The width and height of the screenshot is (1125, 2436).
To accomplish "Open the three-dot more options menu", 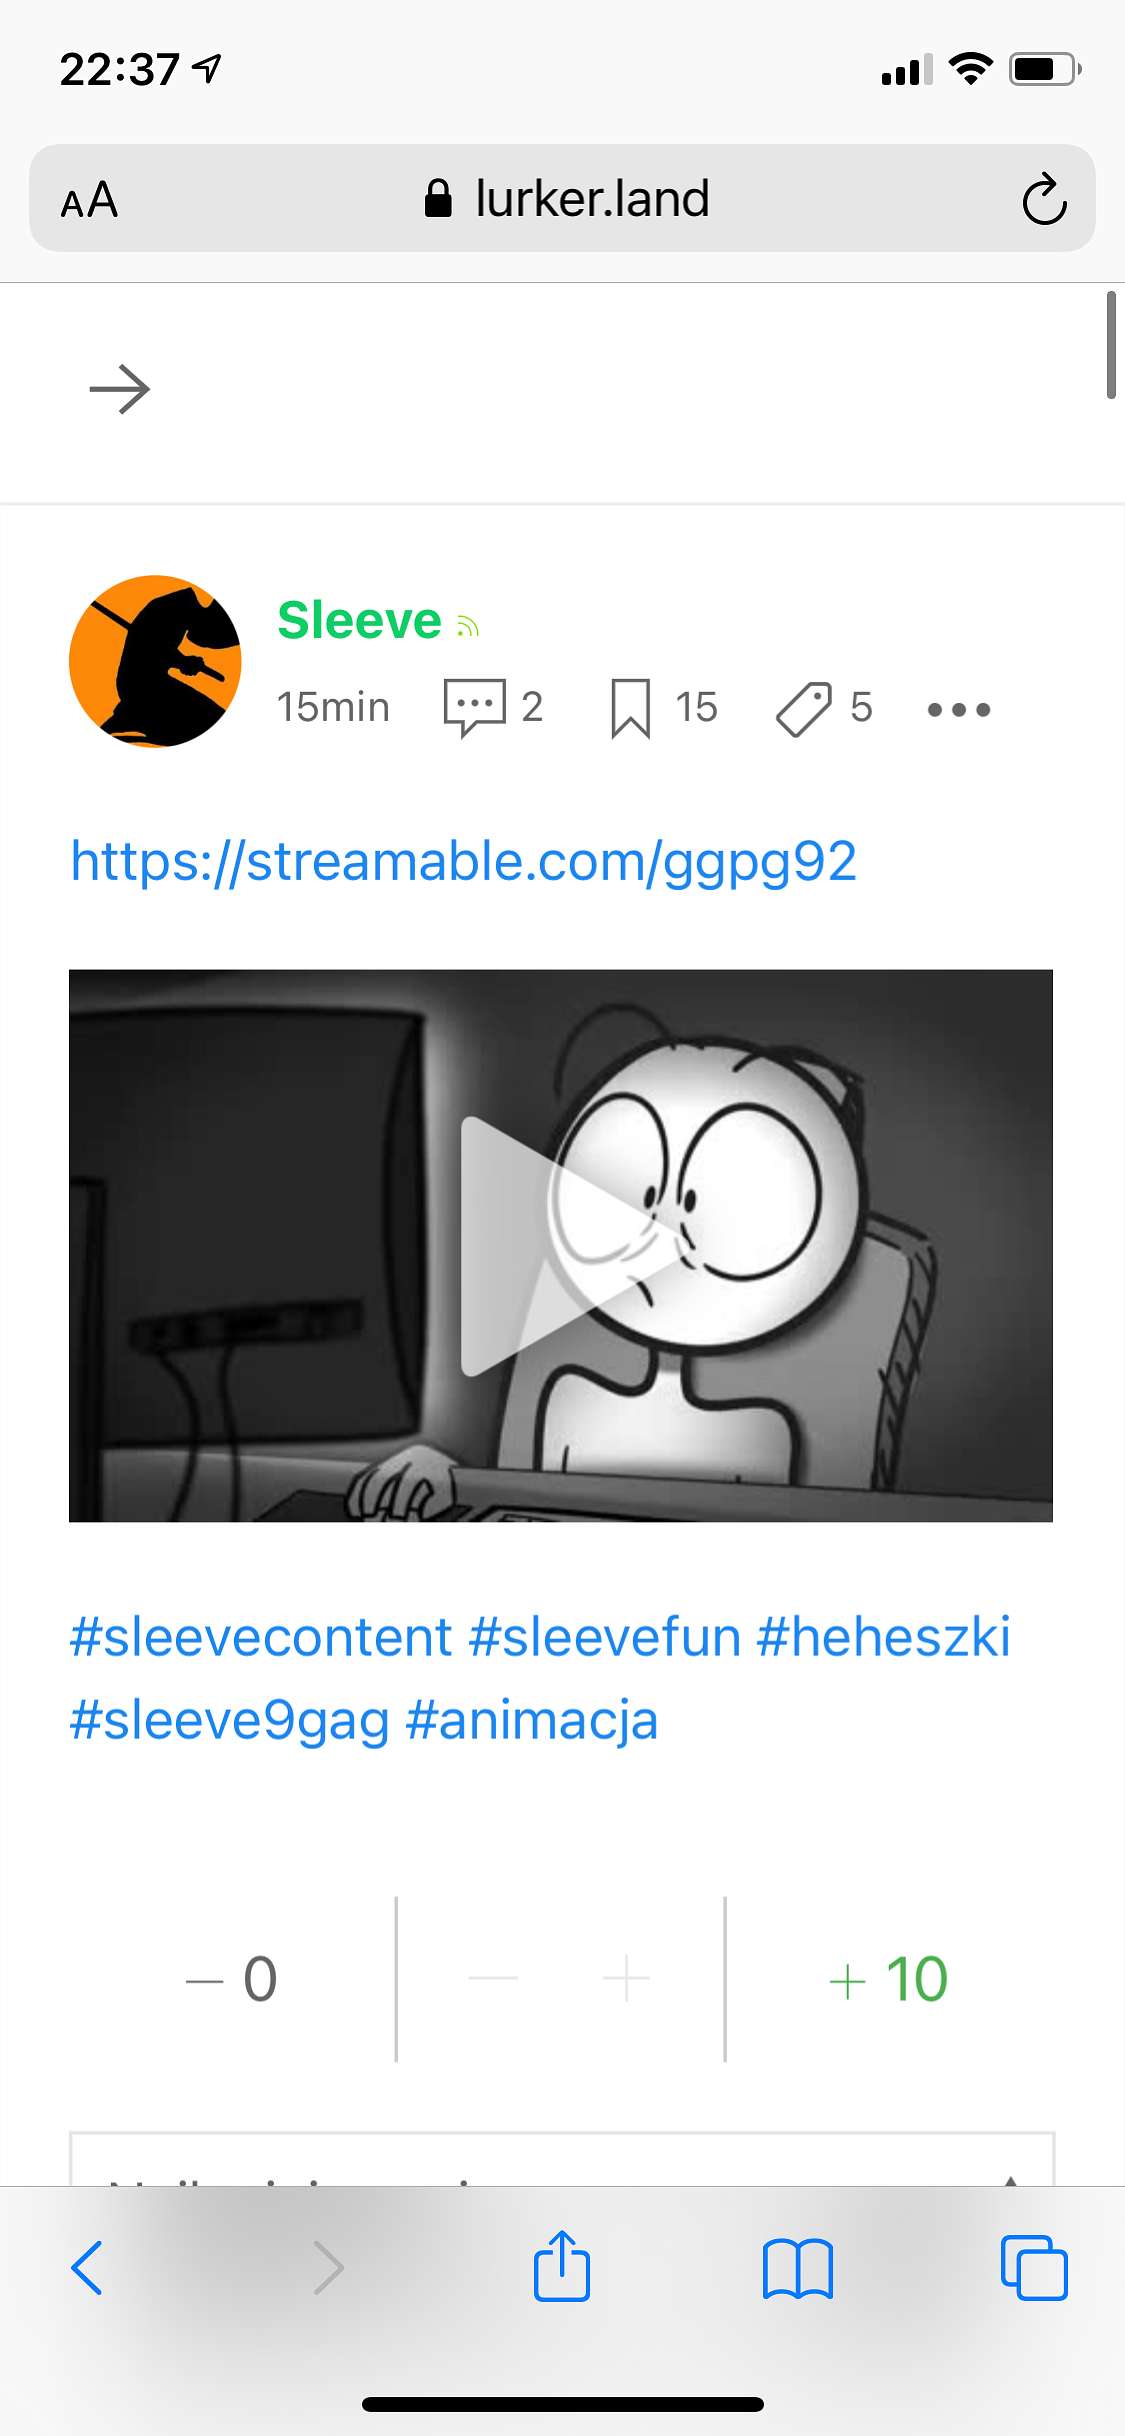I will click(x=959, y=709).
